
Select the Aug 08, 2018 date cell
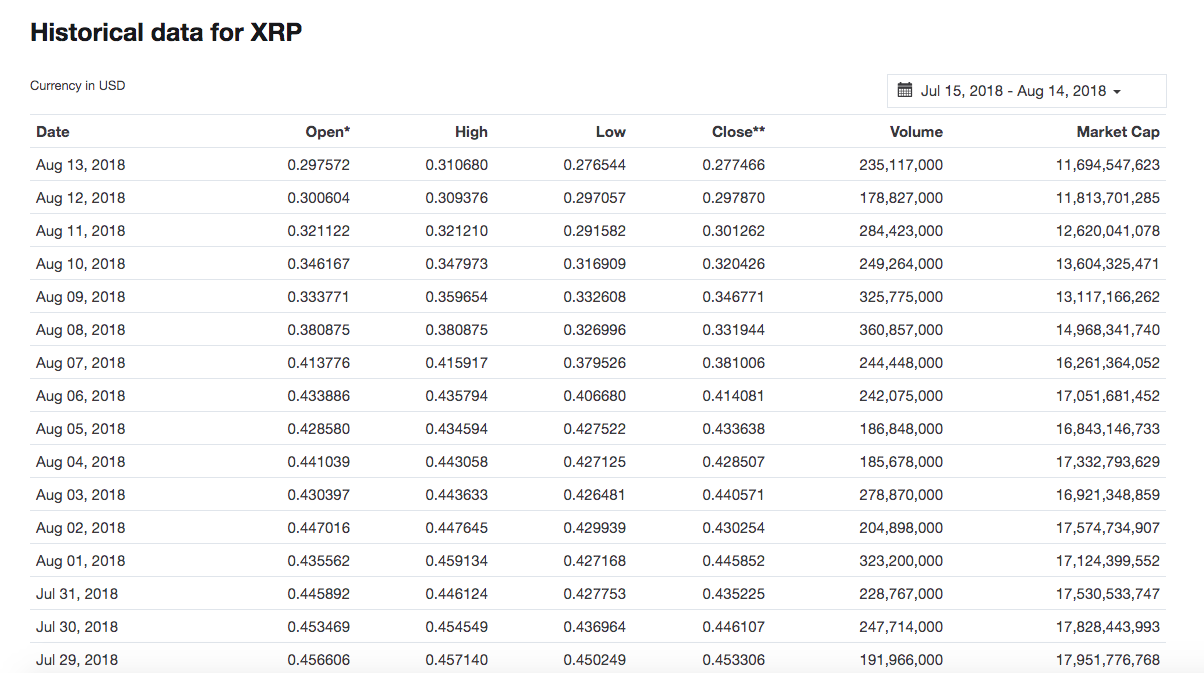[81, 330]
